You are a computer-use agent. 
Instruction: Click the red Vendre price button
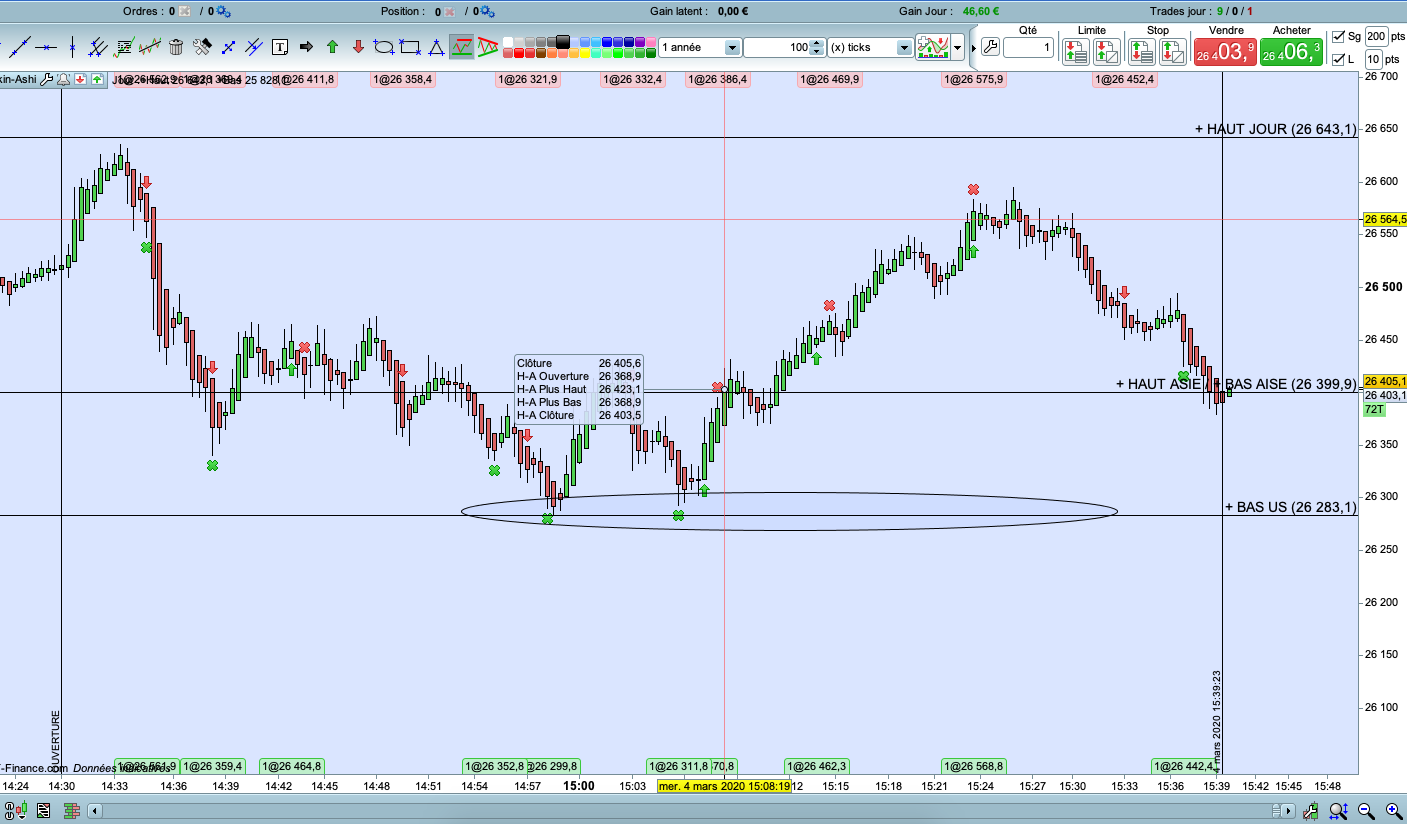point(1225,51)
